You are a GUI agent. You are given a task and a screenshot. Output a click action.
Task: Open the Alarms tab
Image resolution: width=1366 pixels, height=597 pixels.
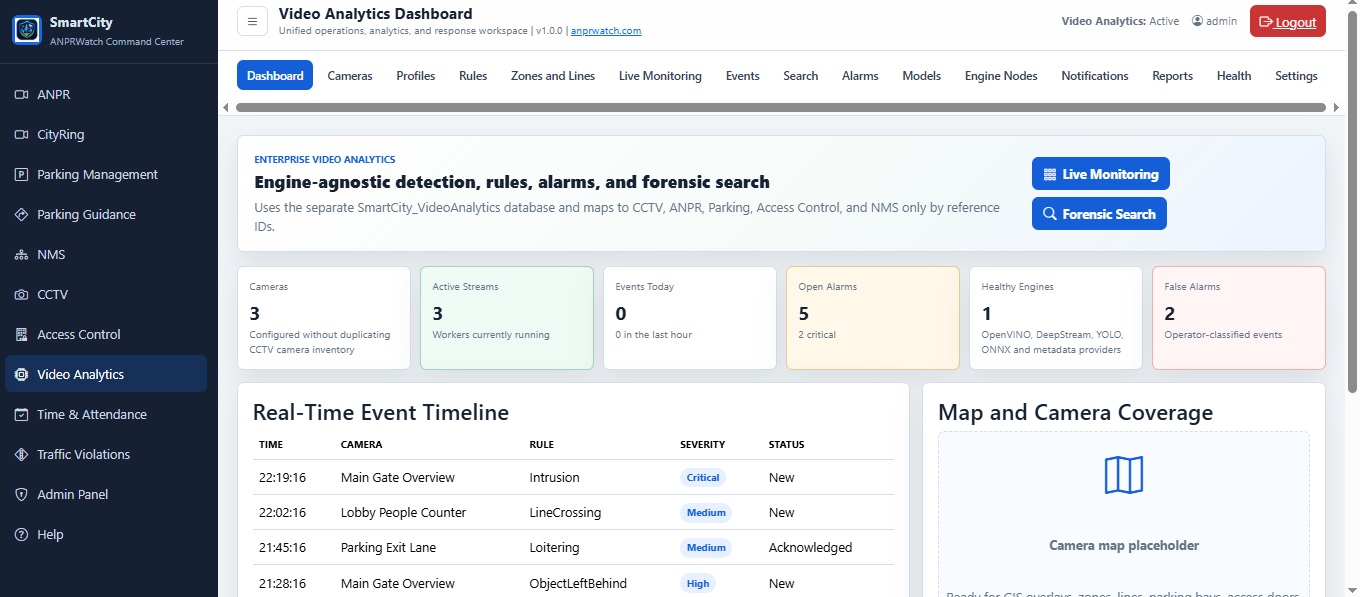click(860, 76)
